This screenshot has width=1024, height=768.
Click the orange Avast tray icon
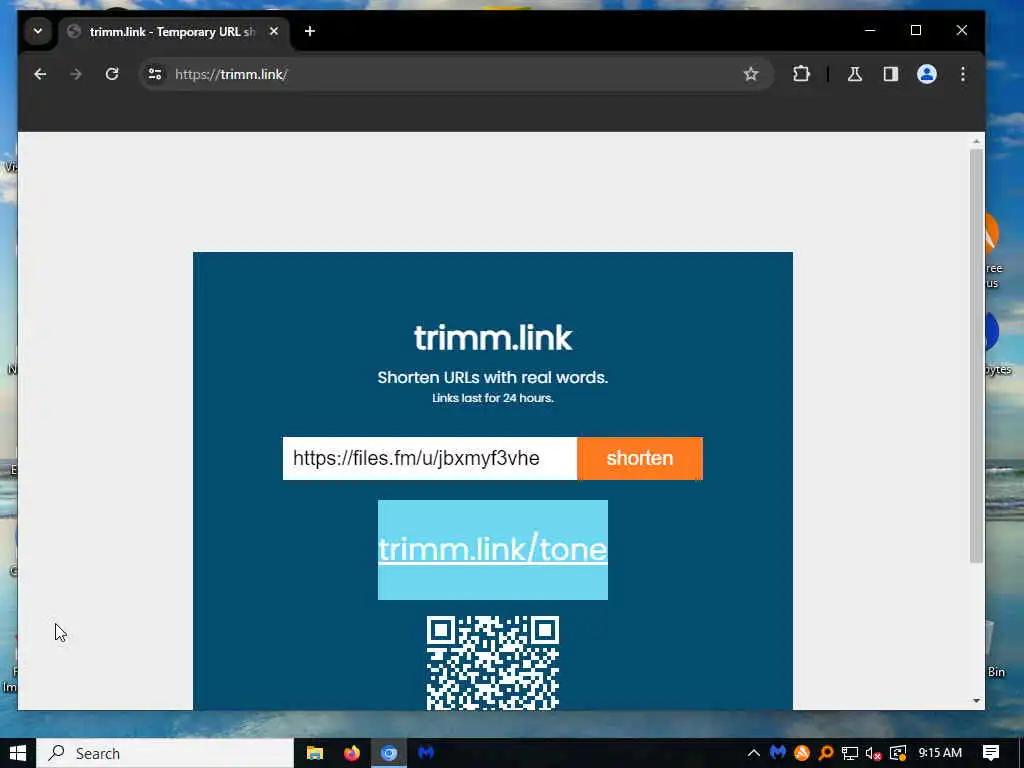click(x=802, y=753)
